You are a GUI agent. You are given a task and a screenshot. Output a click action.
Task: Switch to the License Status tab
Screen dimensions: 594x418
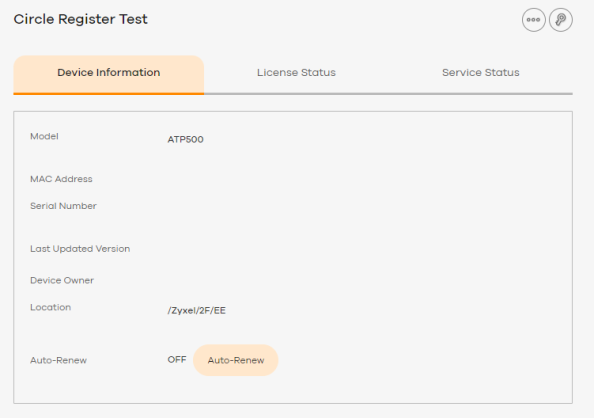click(296, 72)
